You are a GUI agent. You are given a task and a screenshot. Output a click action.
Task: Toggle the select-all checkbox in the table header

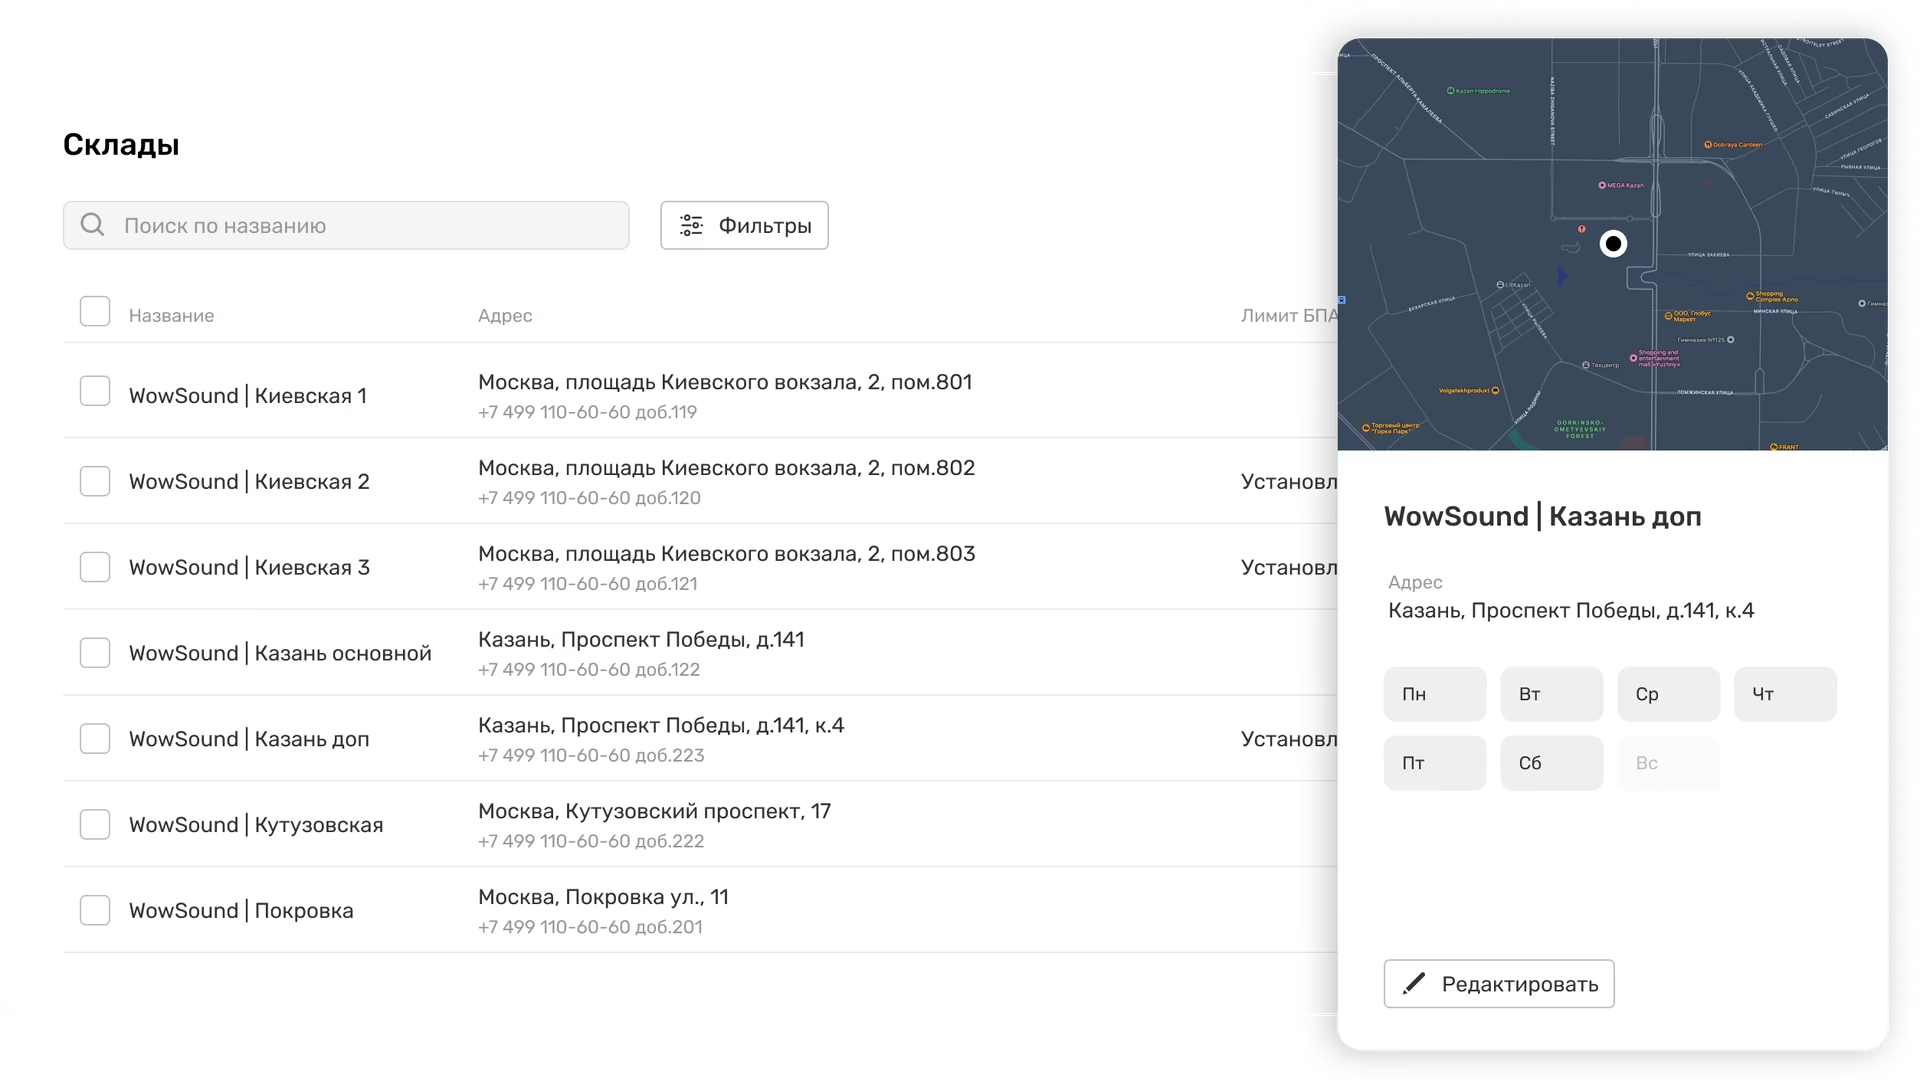coord(95,311)
